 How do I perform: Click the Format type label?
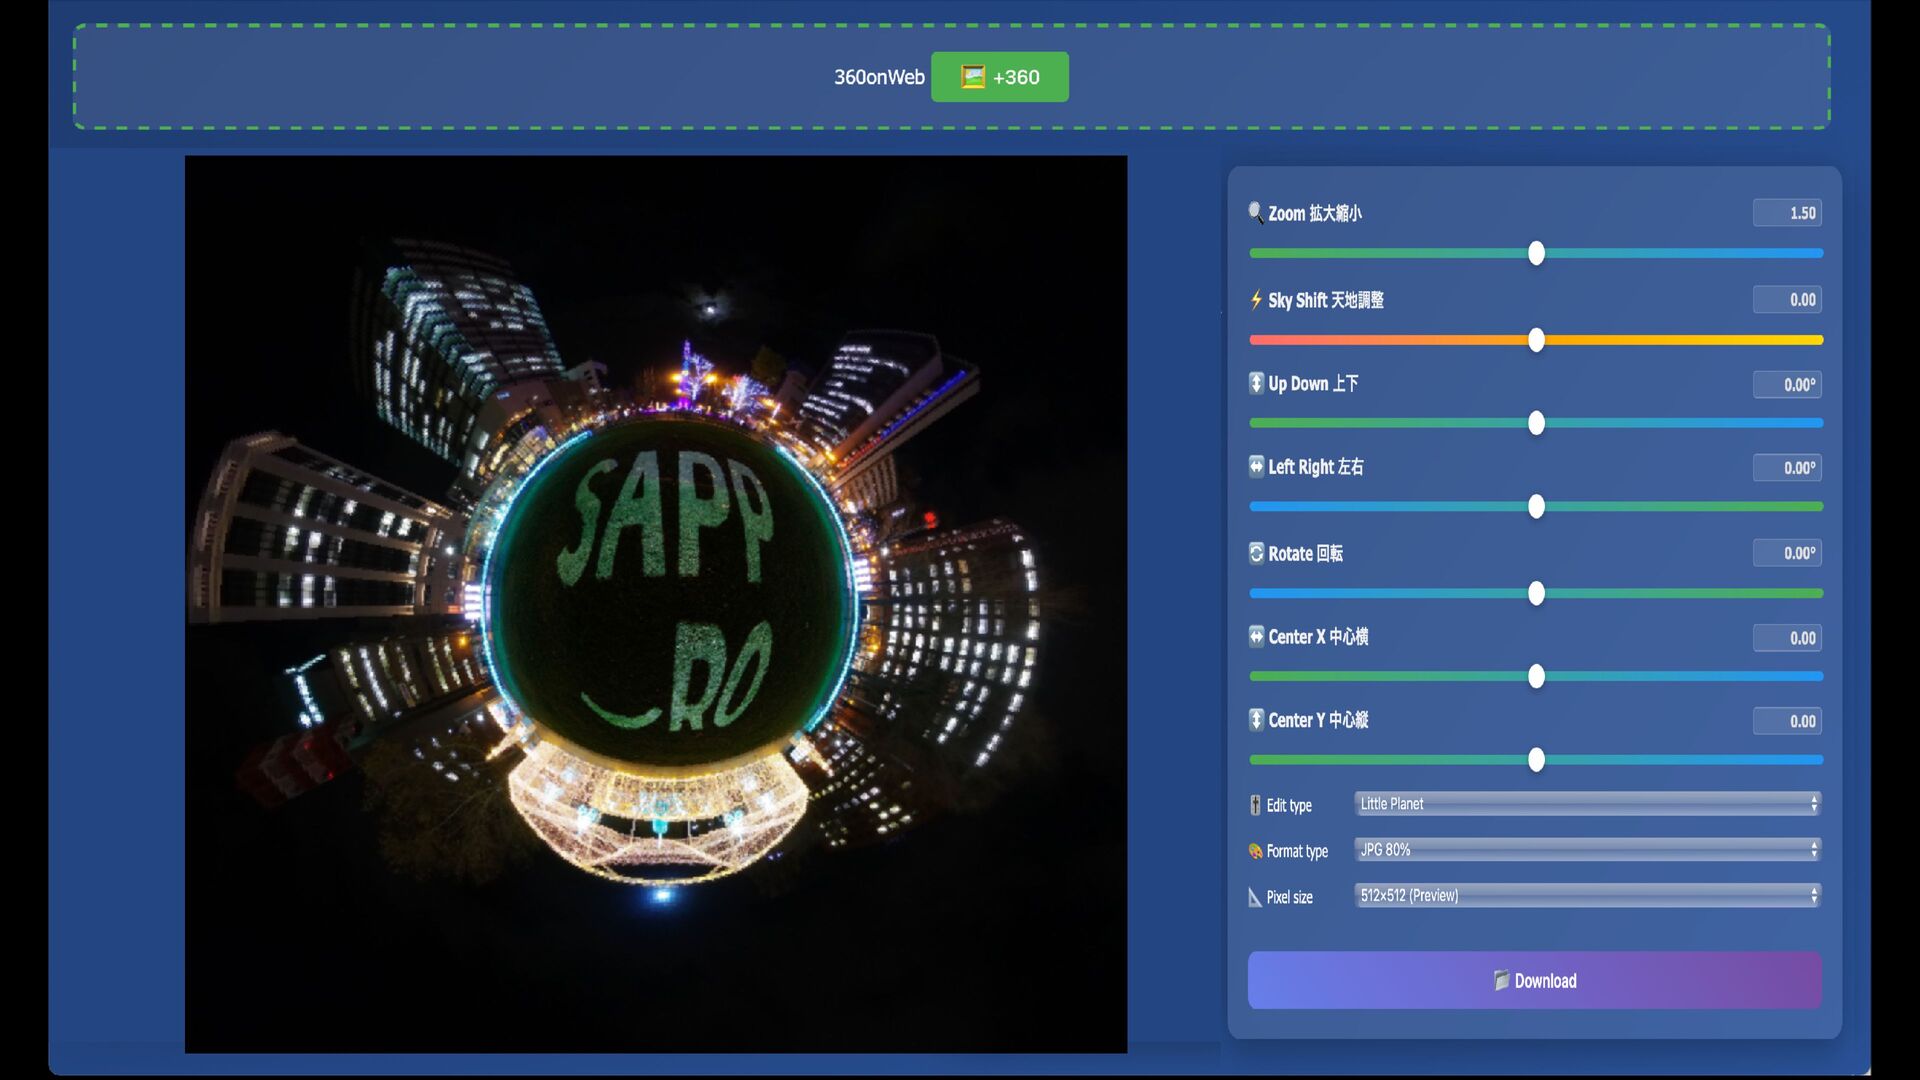click(x=1297, y=851)
